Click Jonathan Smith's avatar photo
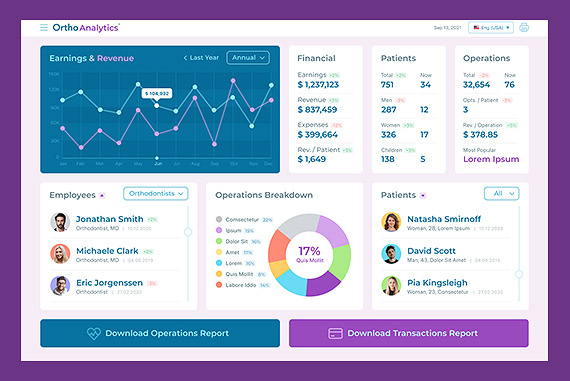The image size is (570, 381). pos(60,222)
